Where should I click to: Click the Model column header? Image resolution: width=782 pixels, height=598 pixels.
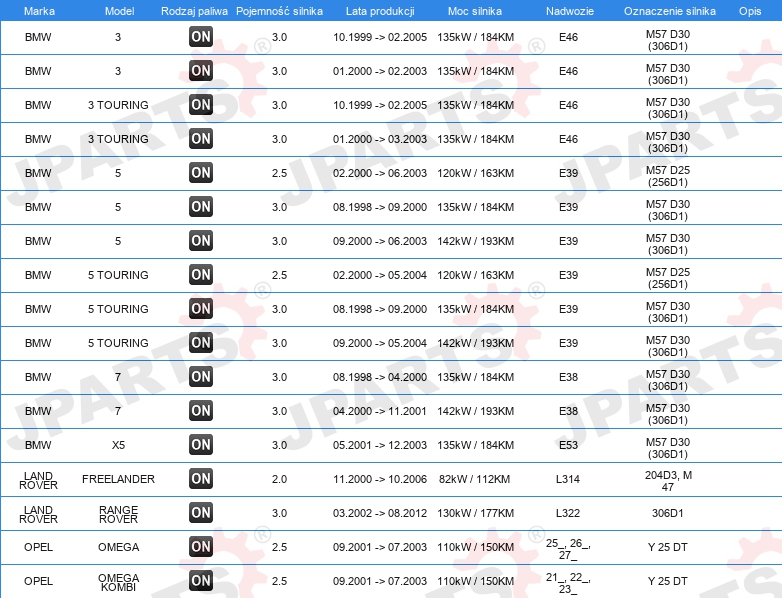tap(119, 11)
